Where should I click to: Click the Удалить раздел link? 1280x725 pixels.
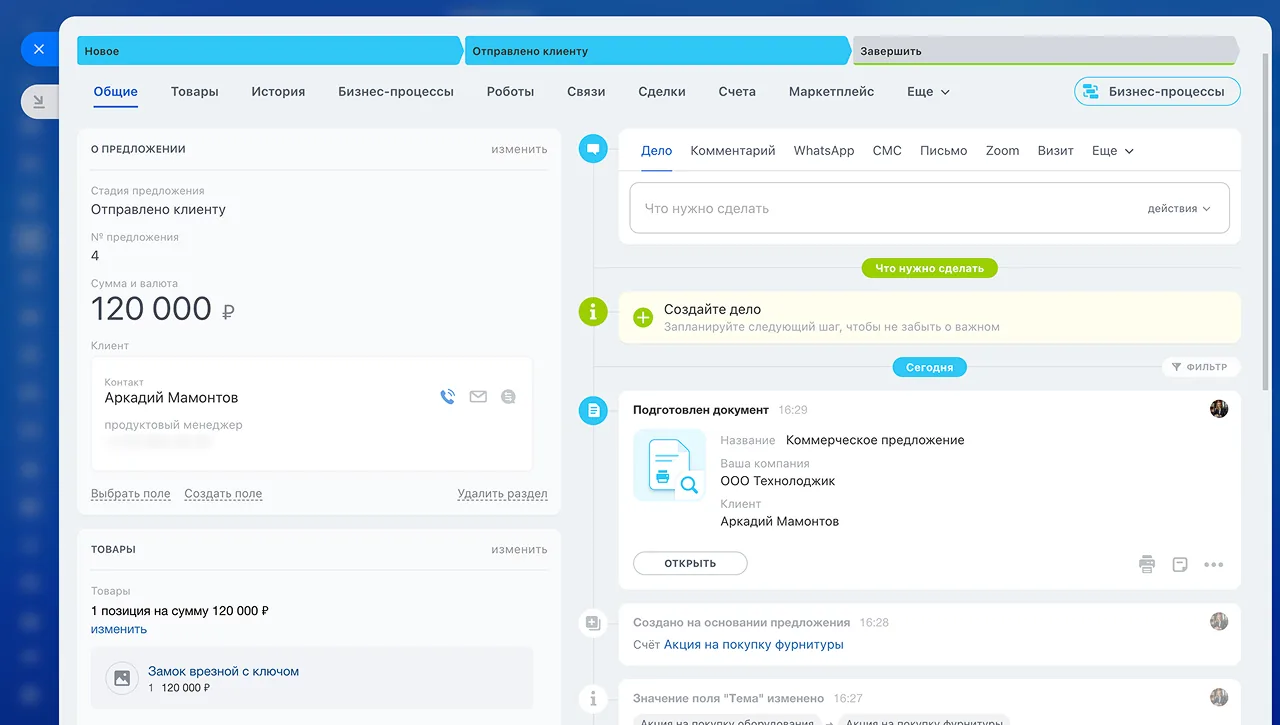click(502, 494)
